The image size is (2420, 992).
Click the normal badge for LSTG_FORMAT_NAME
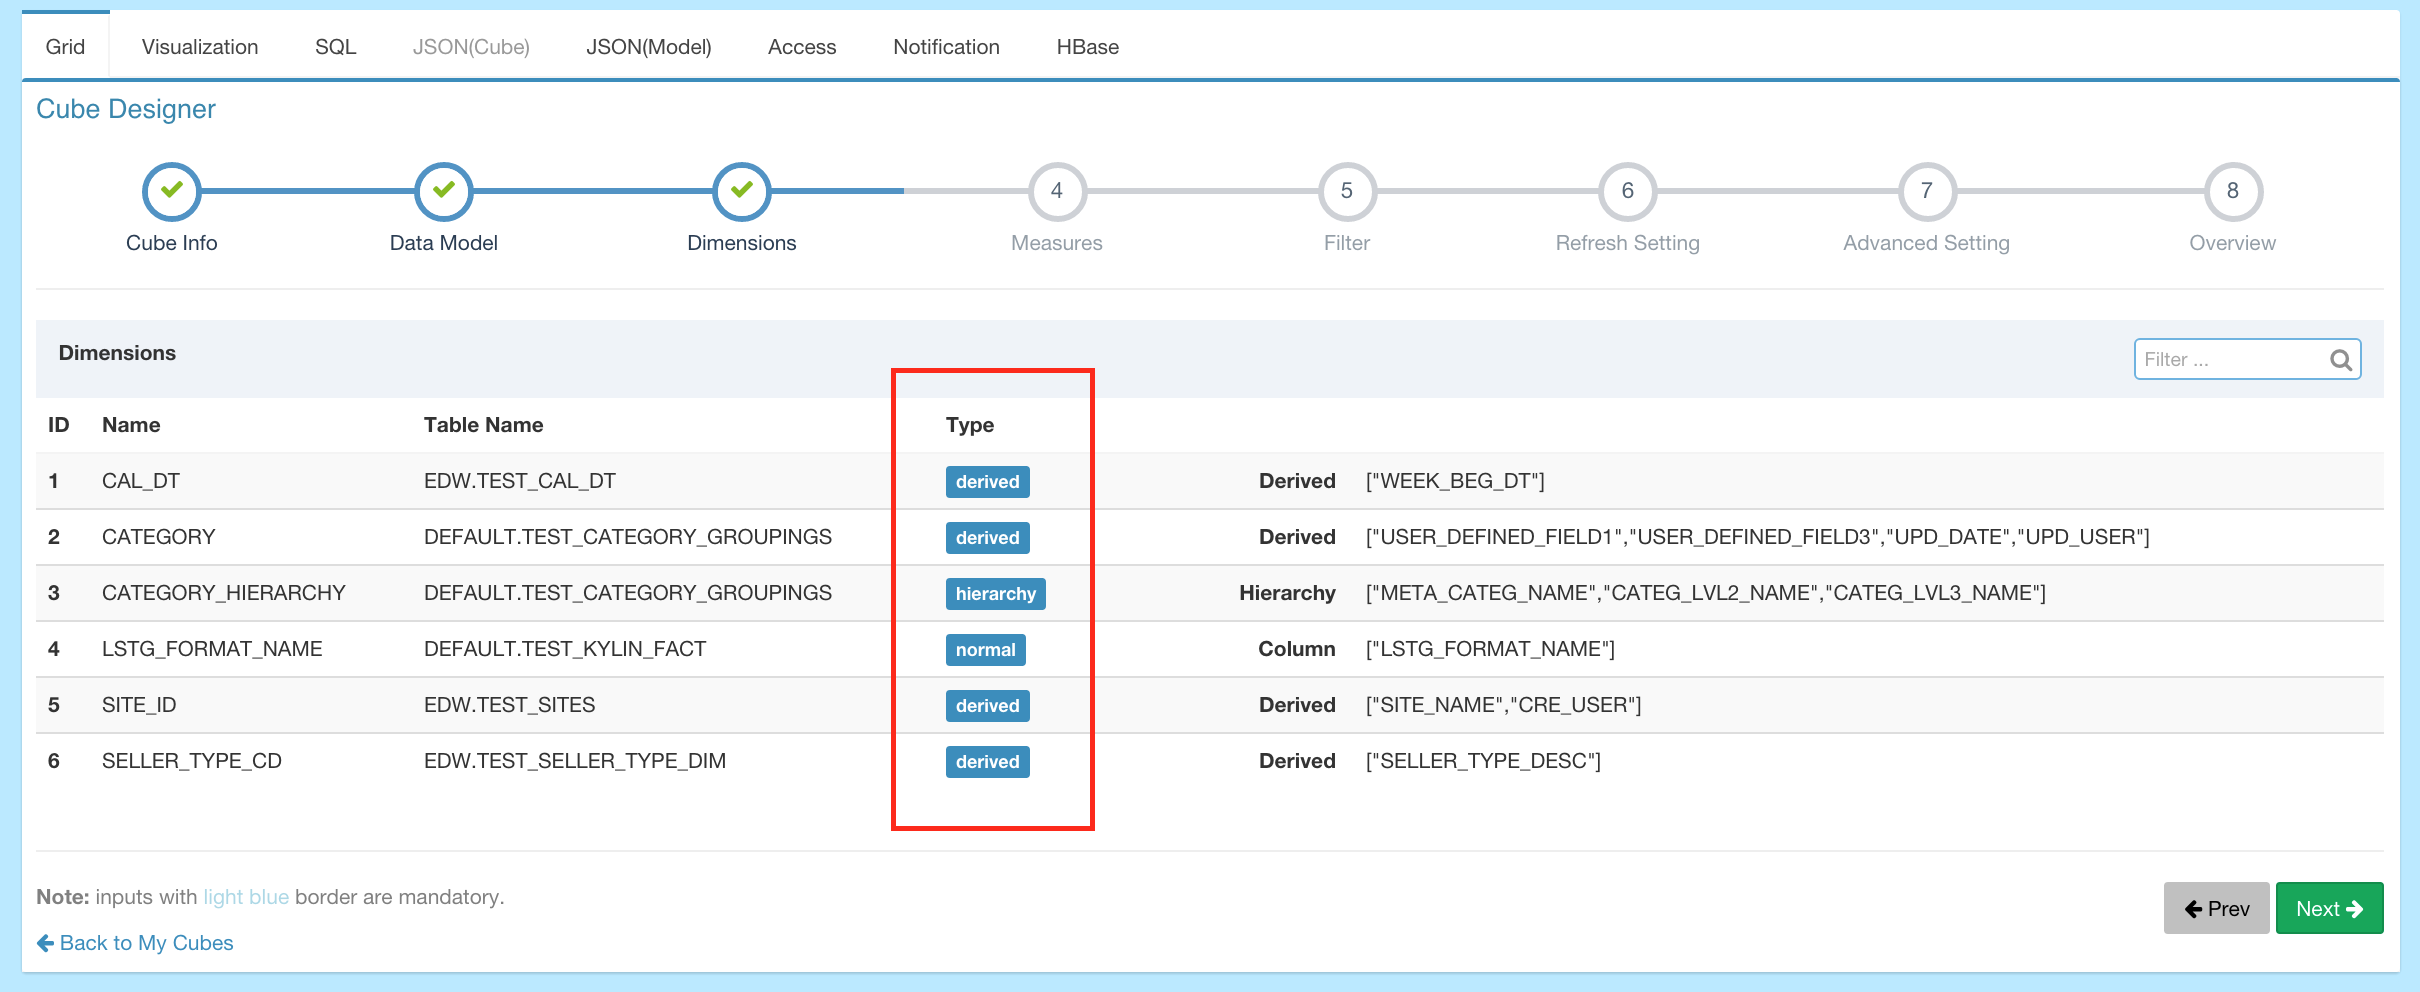[985, 650]
